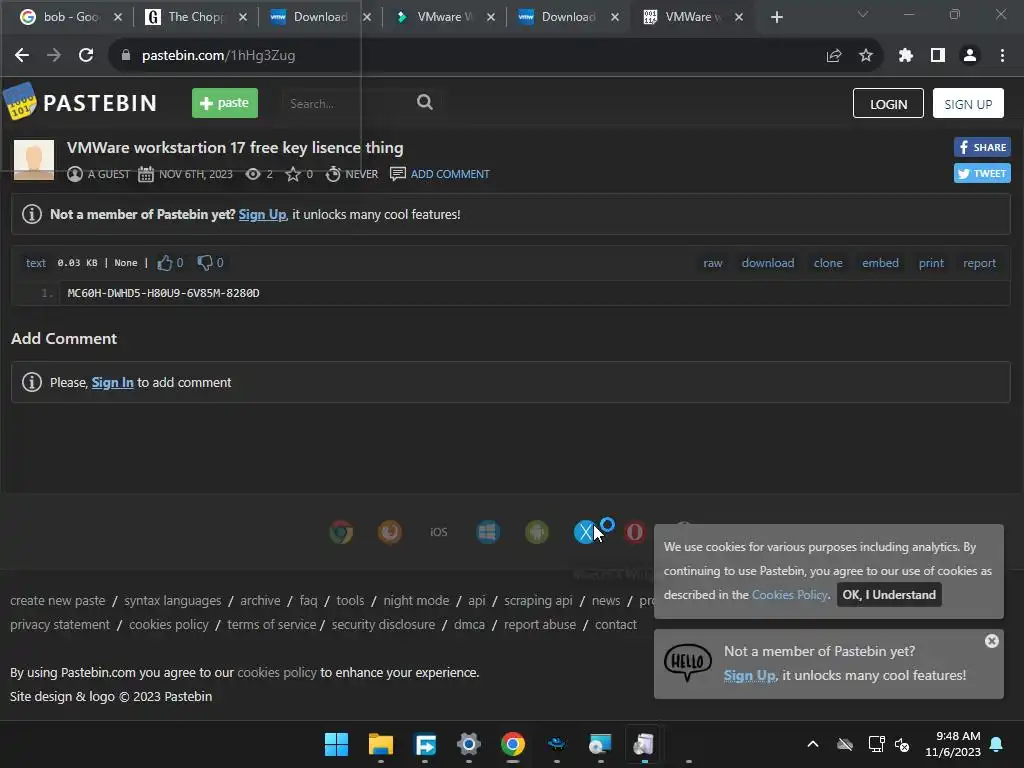1024x768 pixels.
Task: Open the Firefox add-on icon in the footer
Action: tap(390, 532)
